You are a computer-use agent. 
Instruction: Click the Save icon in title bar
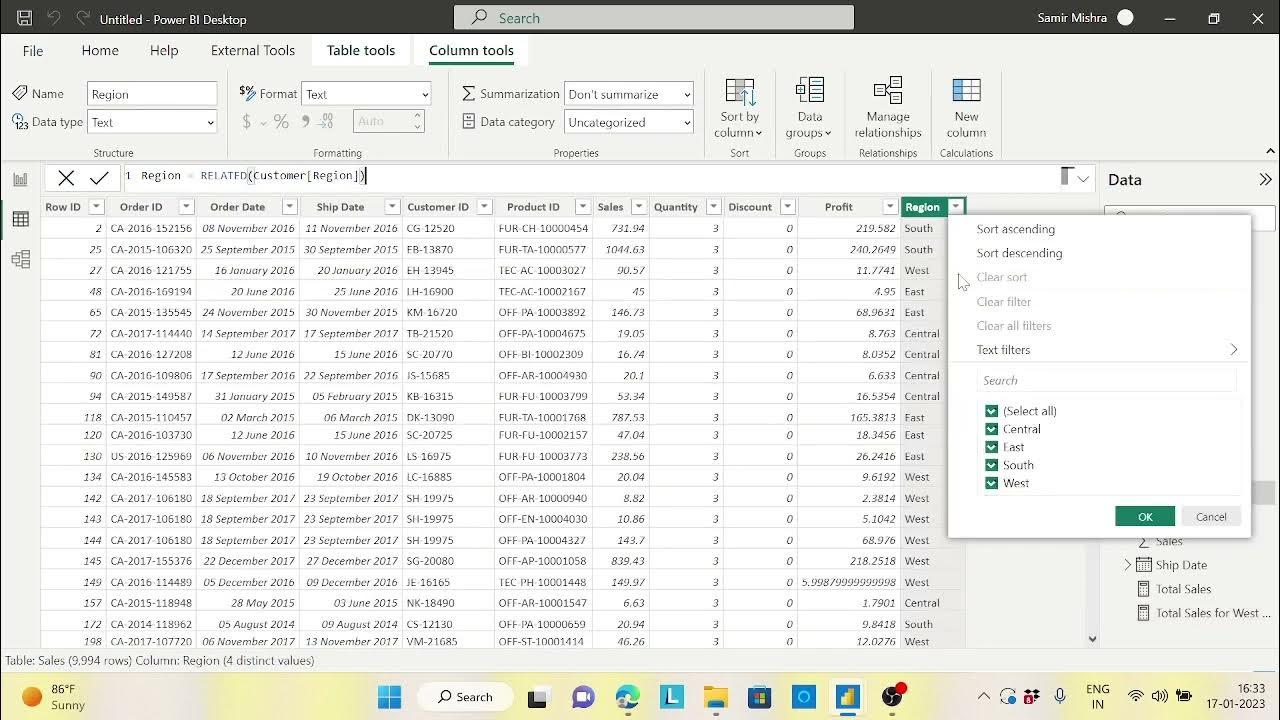click(x=25, y=18)
